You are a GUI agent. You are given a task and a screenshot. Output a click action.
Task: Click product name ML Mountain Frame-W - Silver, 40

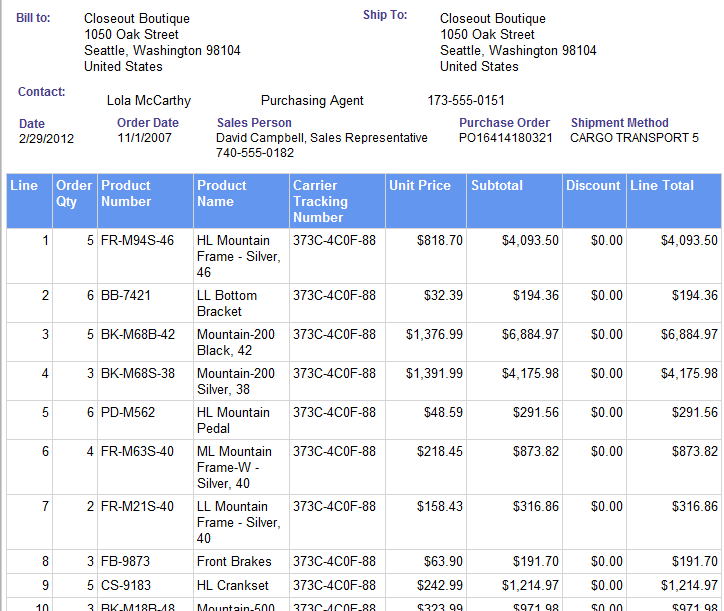235,467
